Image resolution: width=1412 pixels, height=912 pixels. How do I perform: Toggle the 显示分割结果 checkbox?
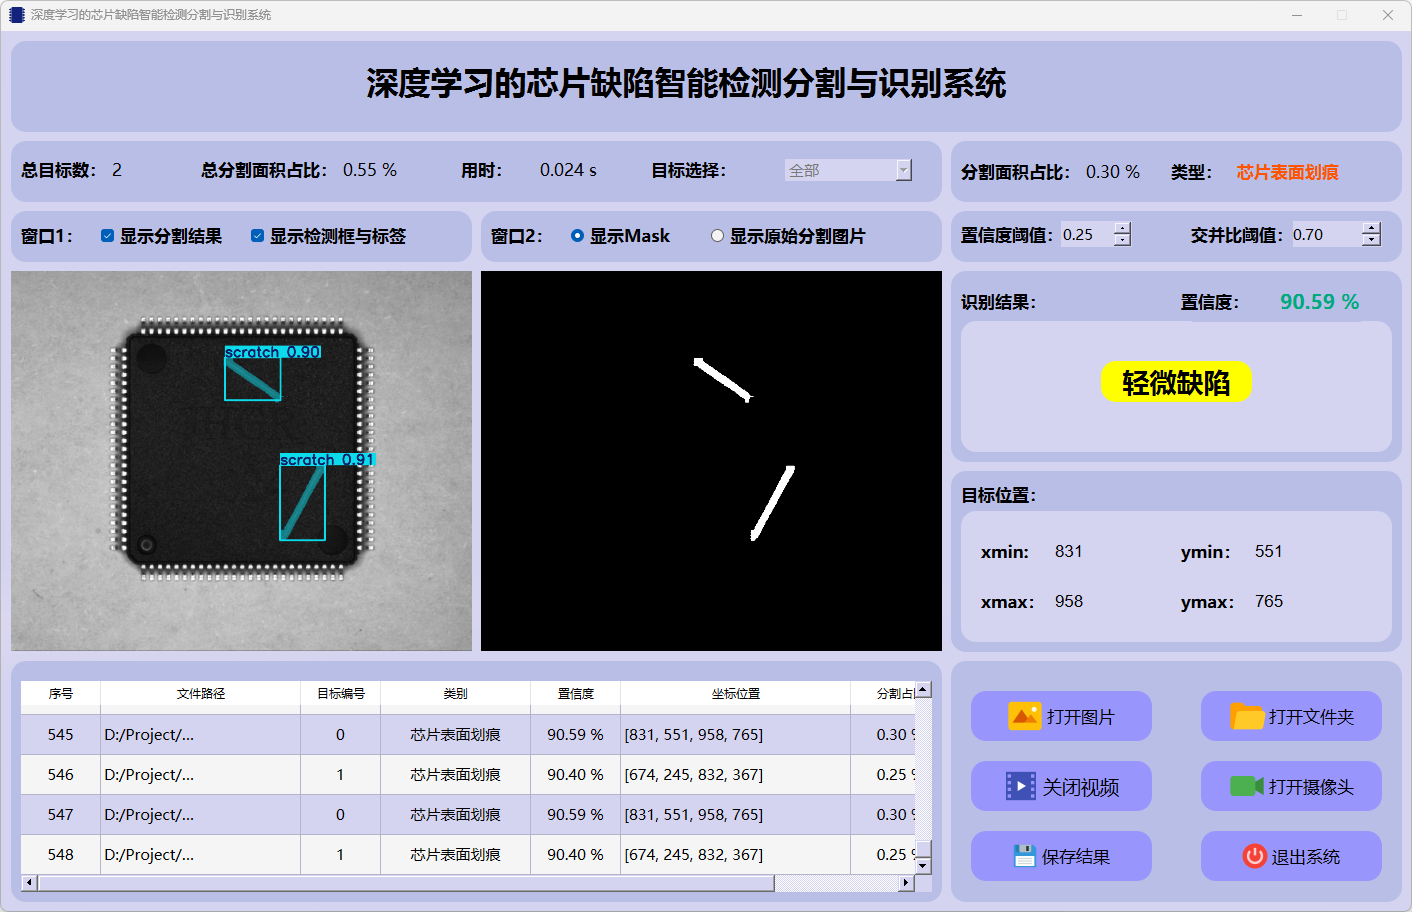(x=107, y=236)
